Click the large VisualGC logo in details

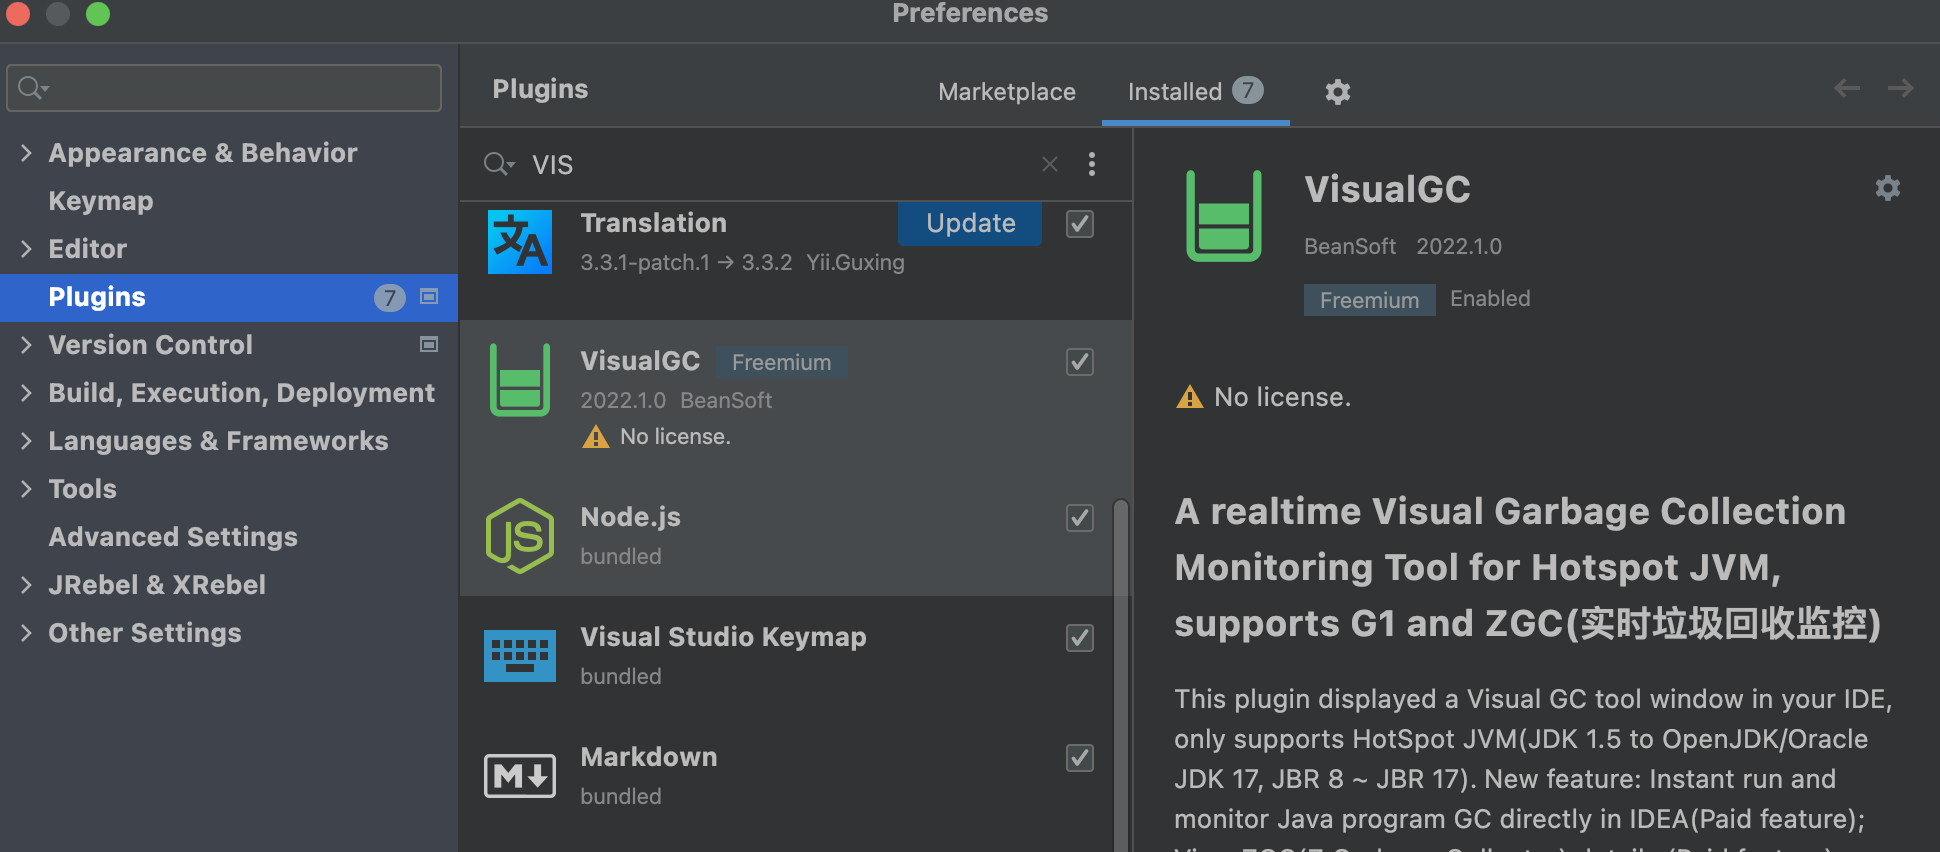[x=1224, y=216]
